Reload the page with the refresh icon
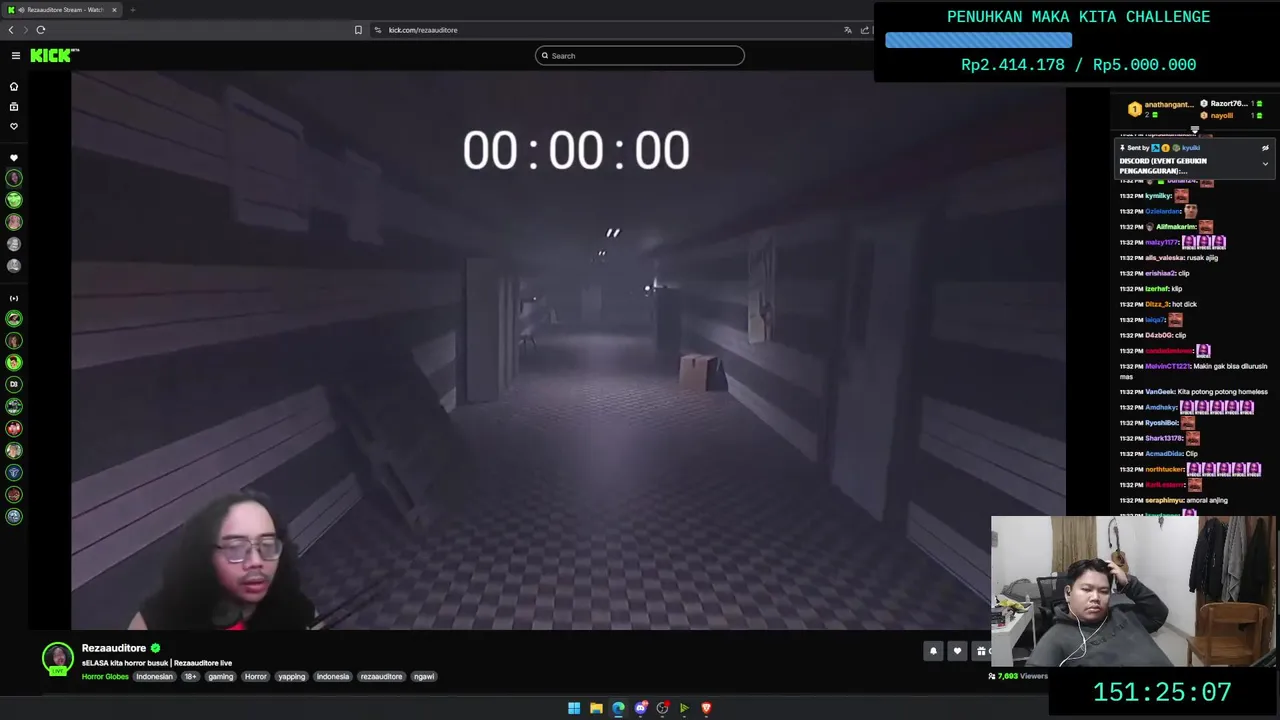The image size is (1280, 720). coord(41,30)
